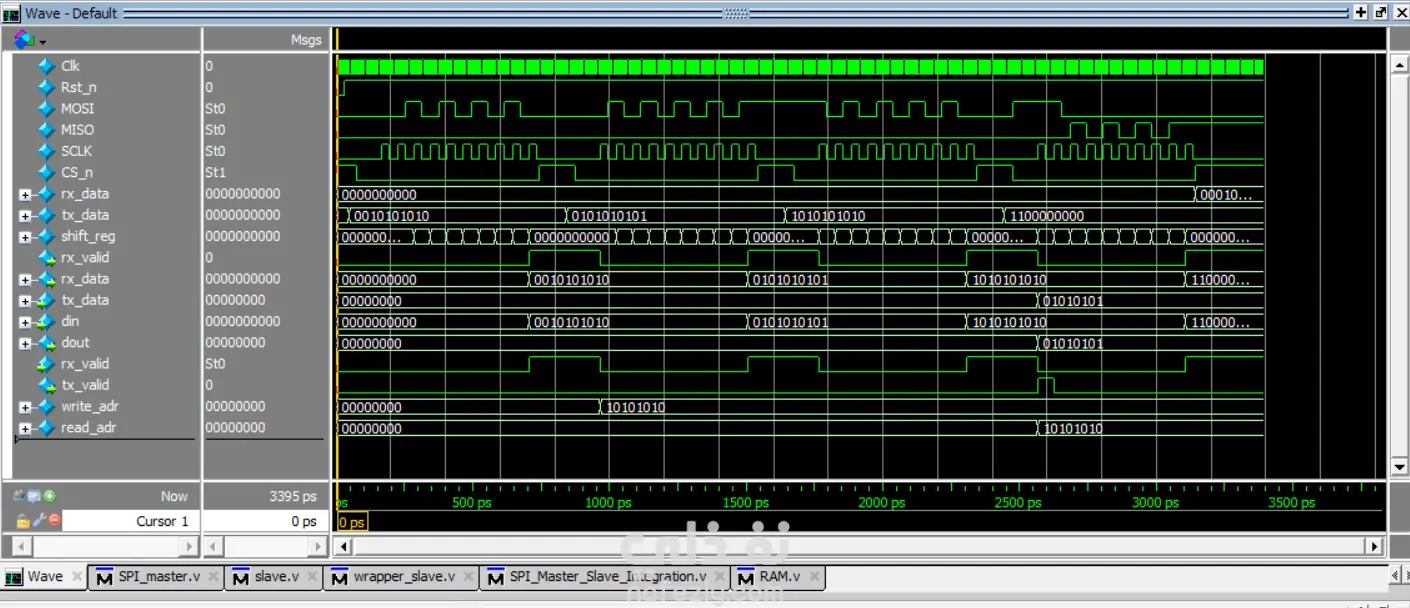Remove Cursor 1 with red icon
Image resolution: width=1410 pixels, height=608 pixels.
54,521
